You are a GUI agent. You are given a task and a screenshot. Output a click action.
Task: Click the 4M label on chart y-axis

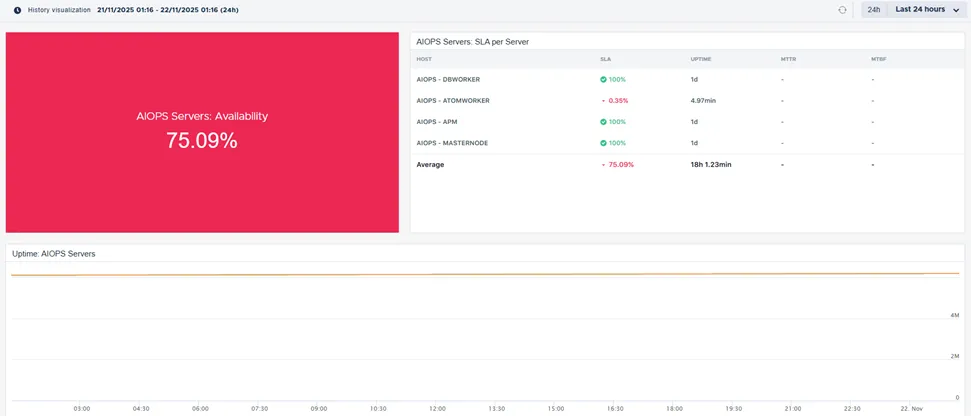955,316
